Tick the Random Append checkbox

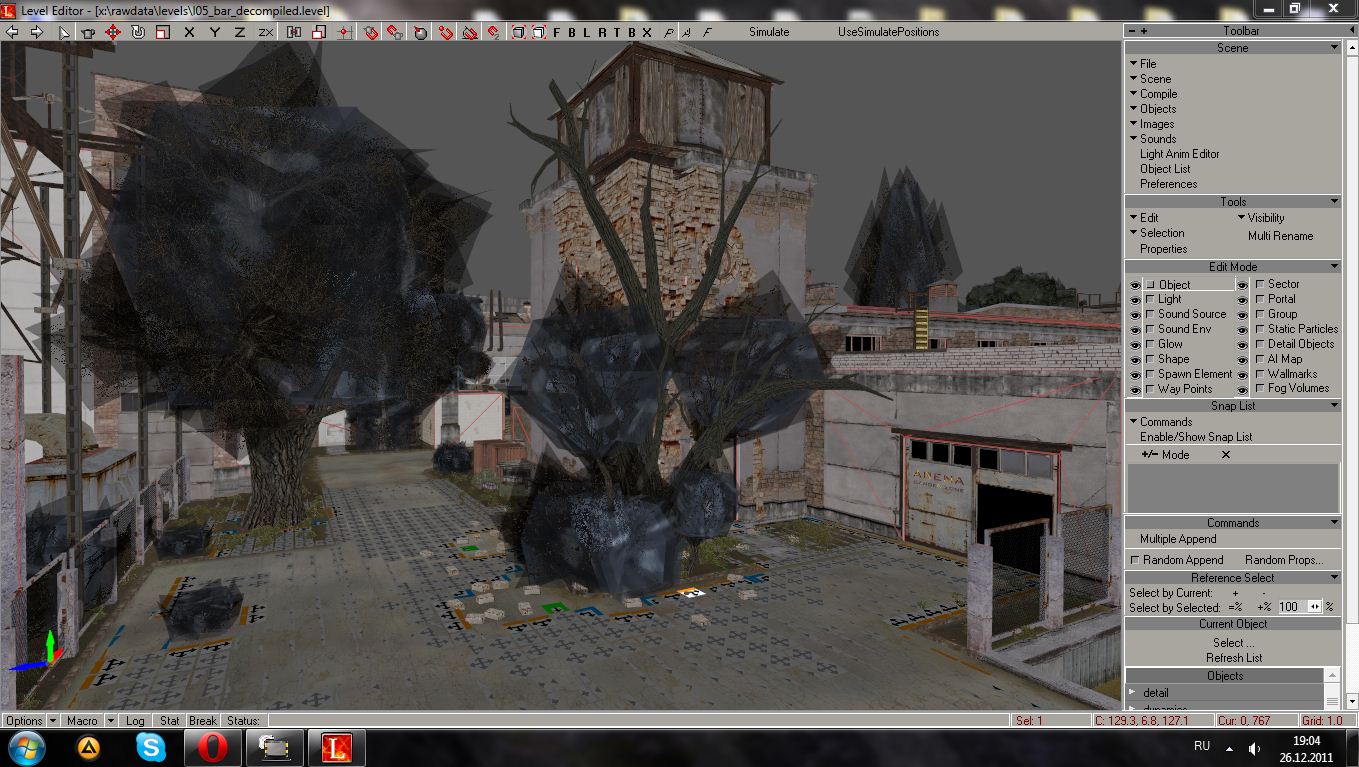[x=1135, y=560]
